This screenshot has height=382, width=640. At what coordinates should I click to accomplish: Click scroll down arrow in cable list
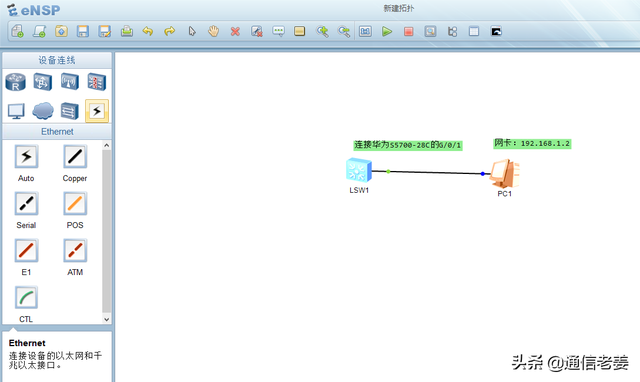(x=107, y=320)
